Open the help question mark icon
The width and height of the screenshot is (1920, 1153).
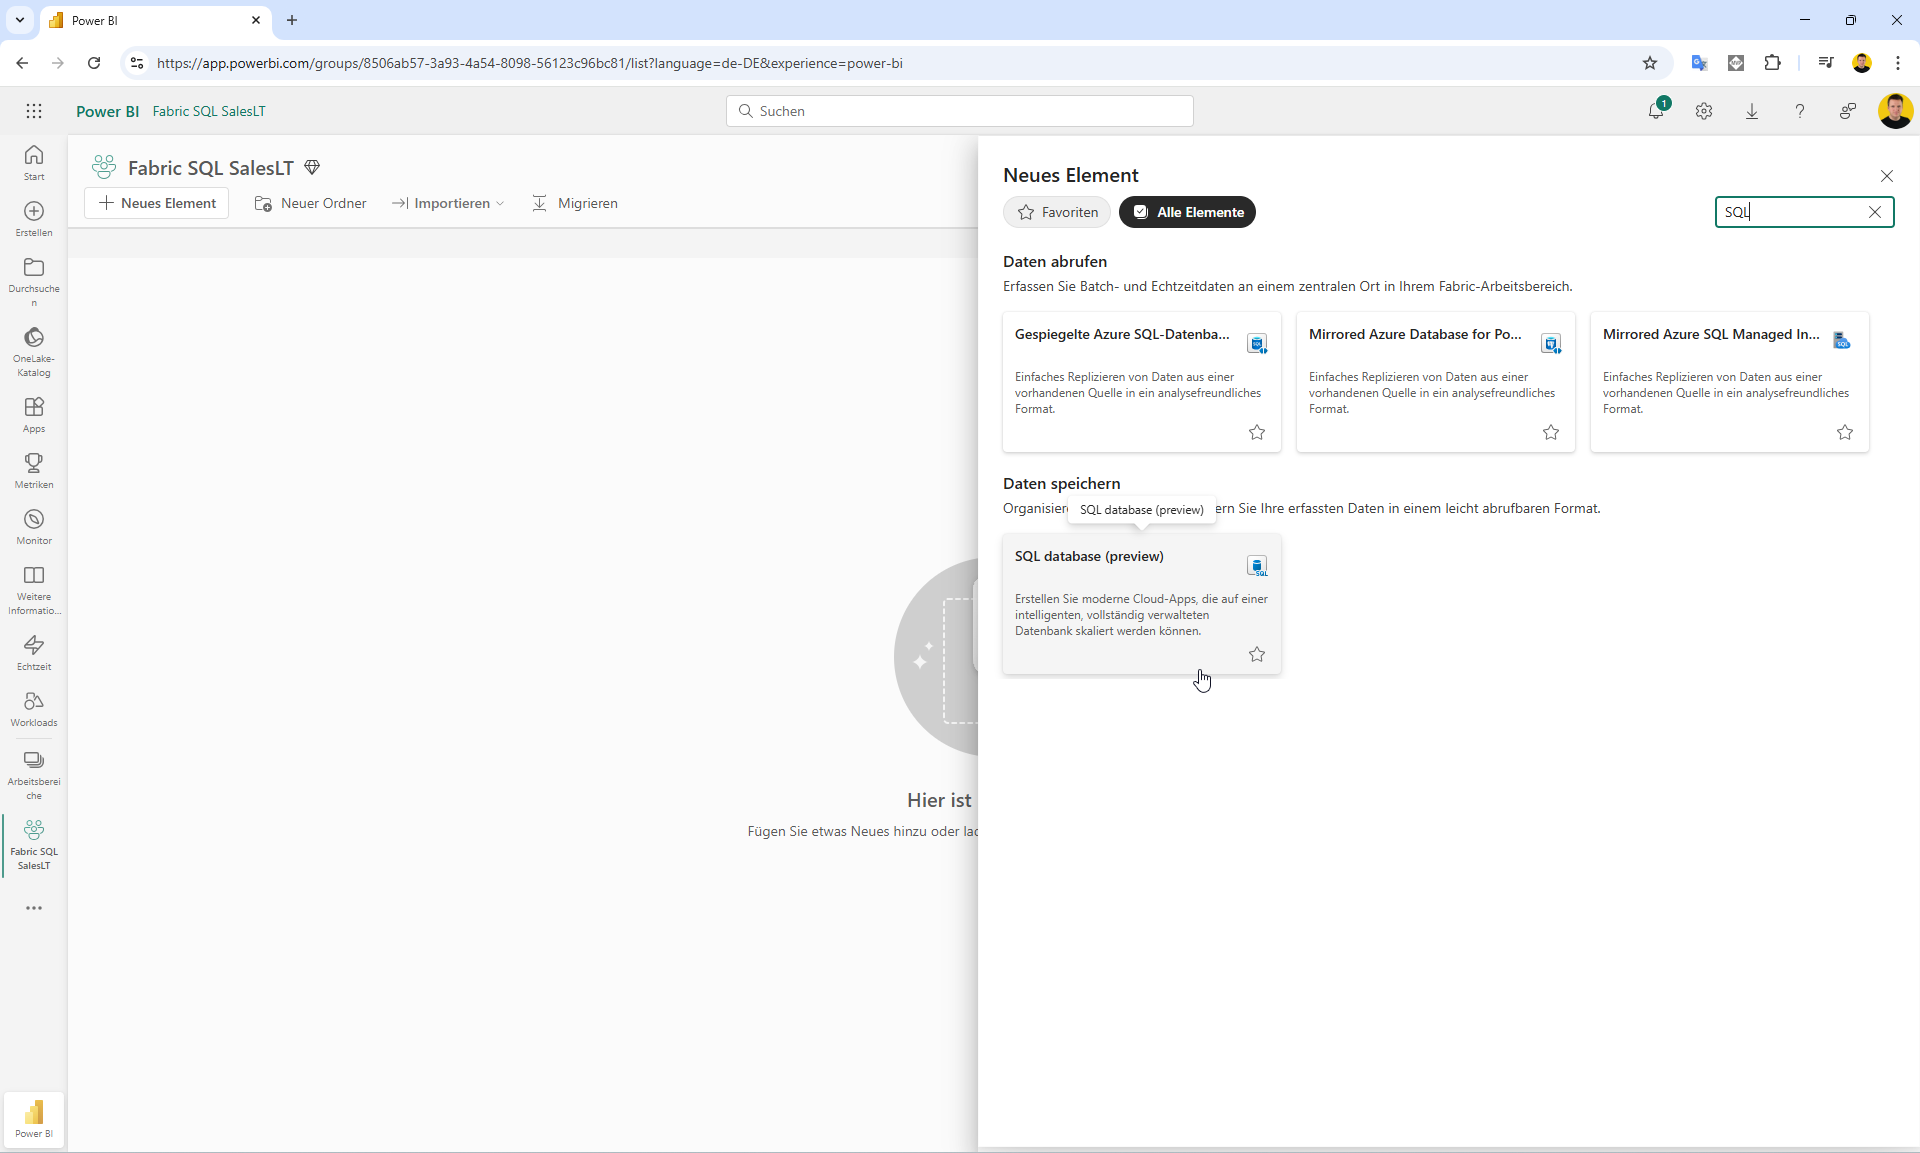pyautogui.click(x=1799, y=111)
